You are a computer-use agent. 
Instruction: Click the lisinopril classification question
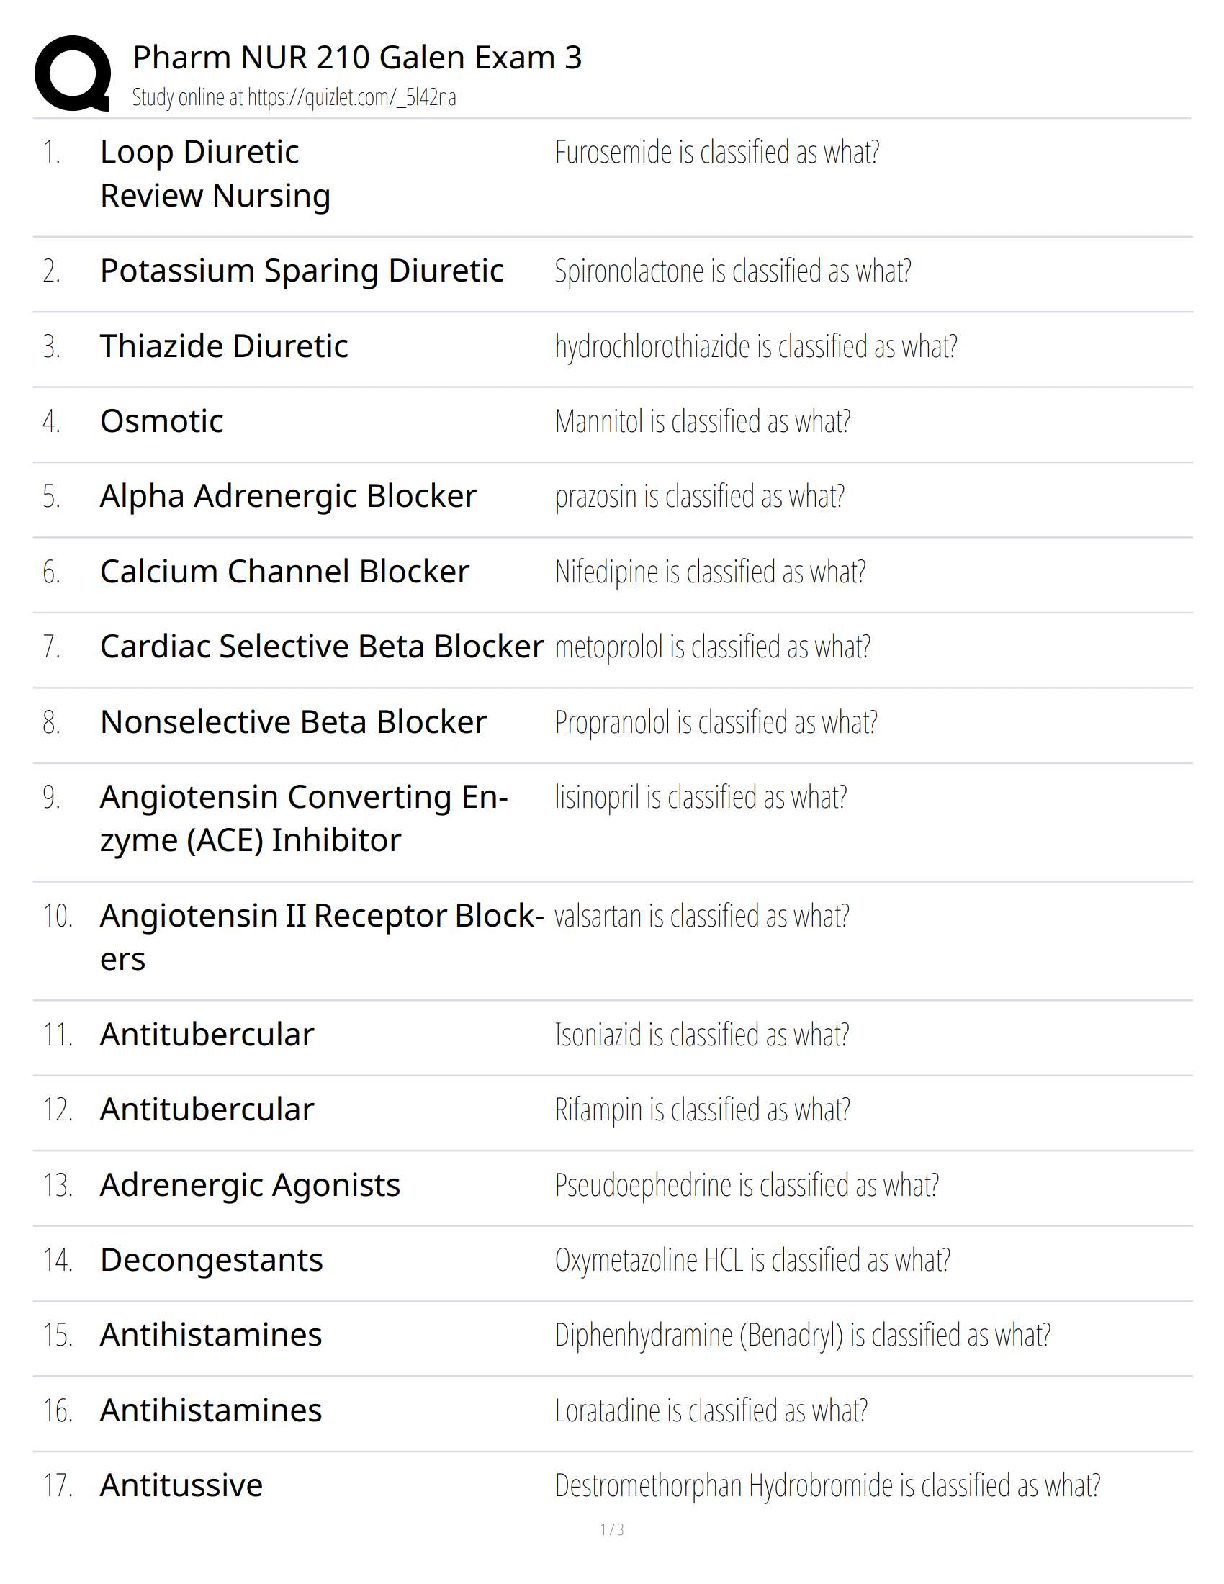[701, 797]
